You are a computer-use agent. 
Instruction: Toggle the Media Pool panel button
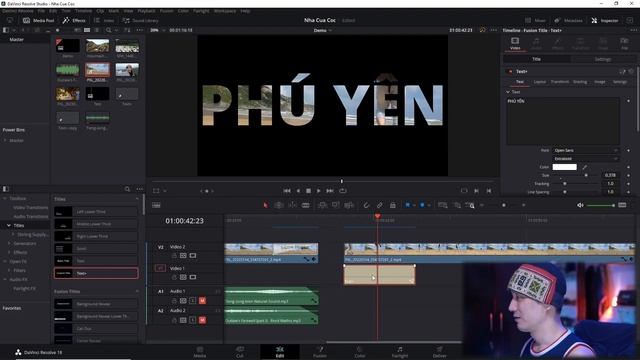tap(38, 20)
